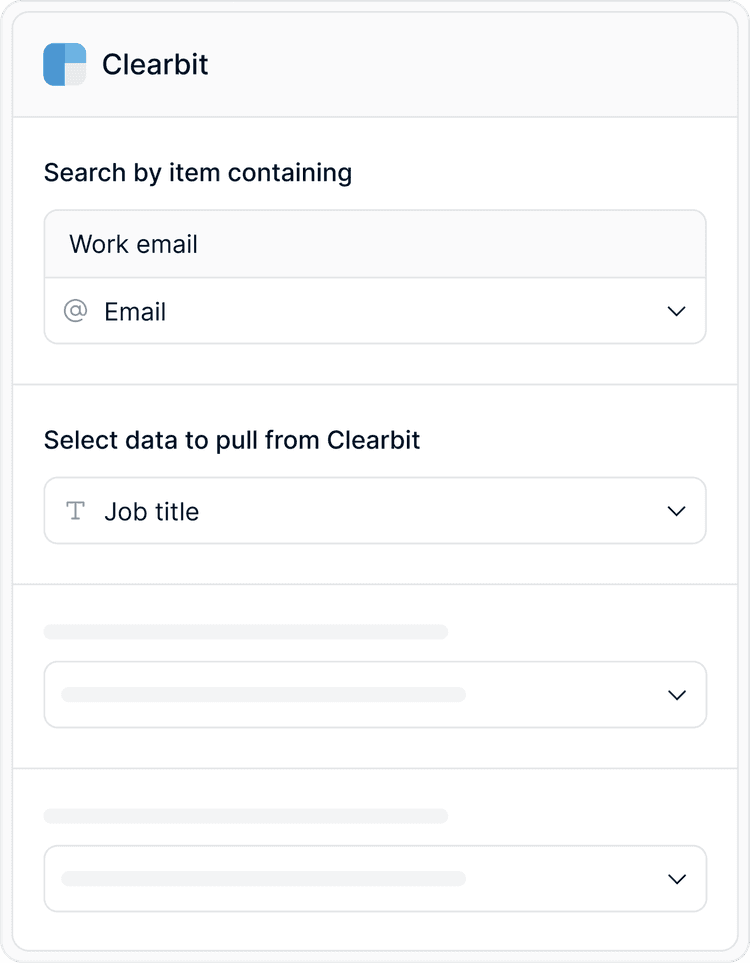Click the Work email field header
The width and height of the screenshot is (750, 963).
(x=375, y=244)
